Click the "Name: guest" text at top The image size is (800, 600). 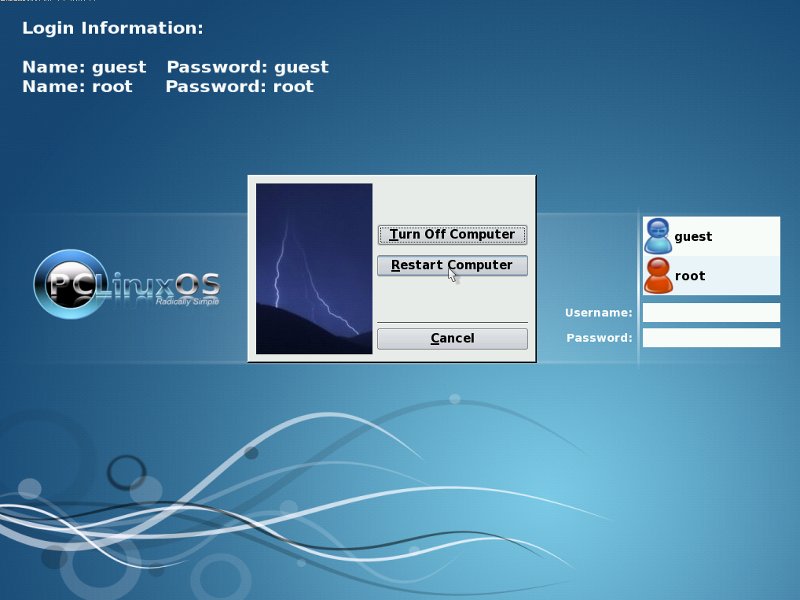pos(84,67)
